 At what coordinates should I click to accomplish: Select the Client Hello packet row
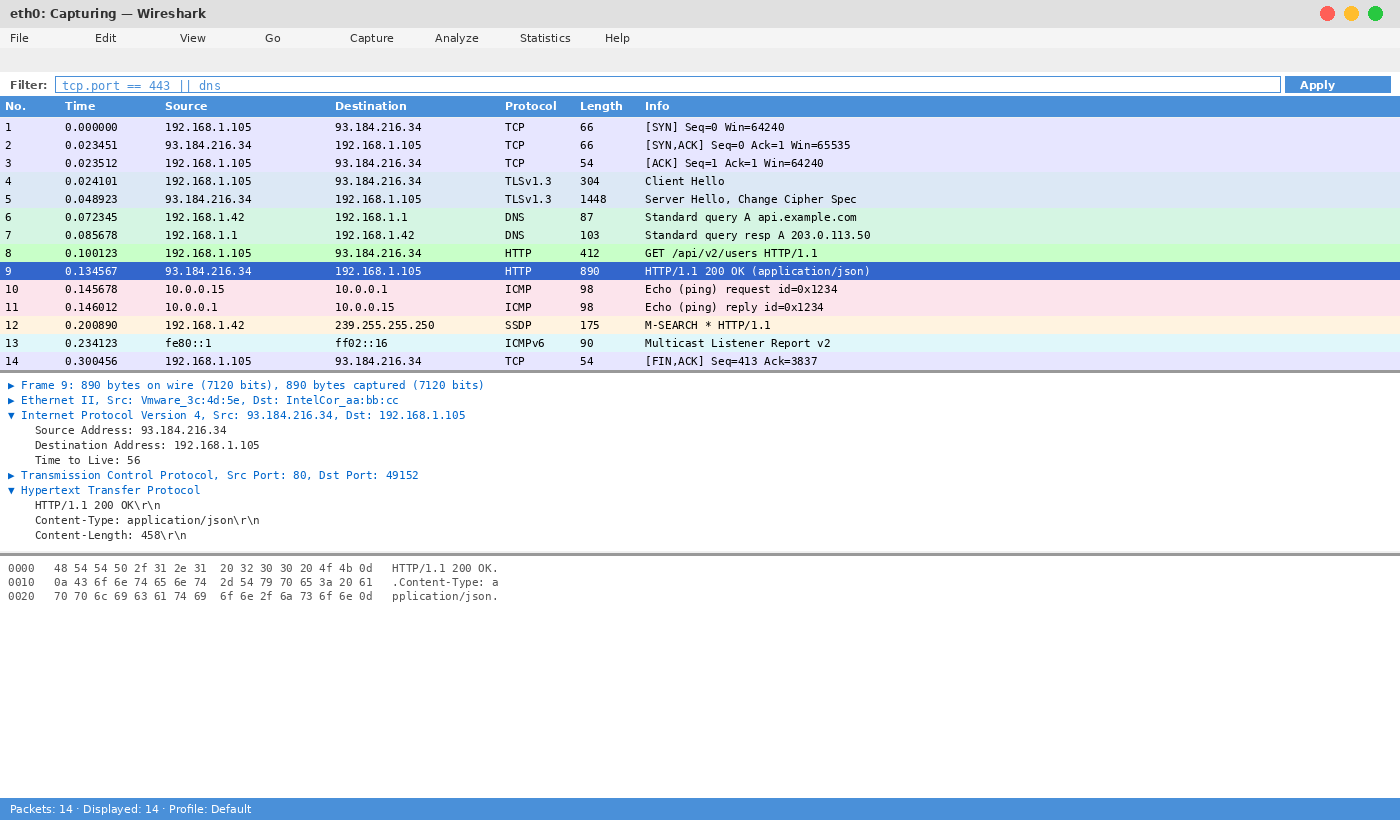(700, 181)
